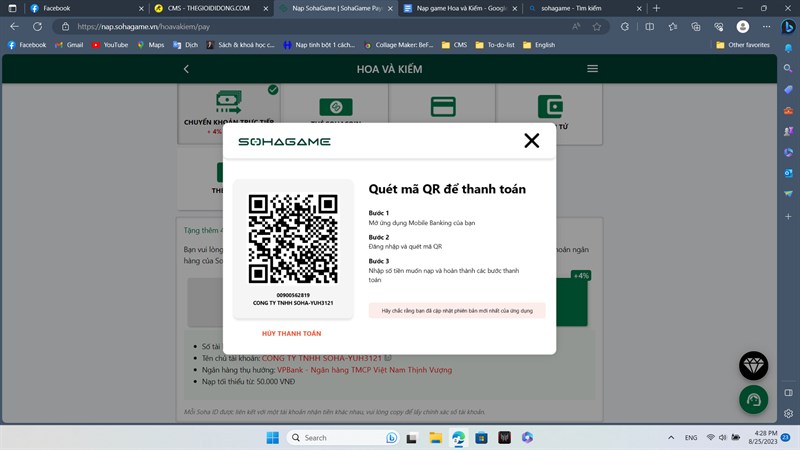Open the Edge sidebar Outlook icon
The image size is (800, 450).
coord(788,173)
